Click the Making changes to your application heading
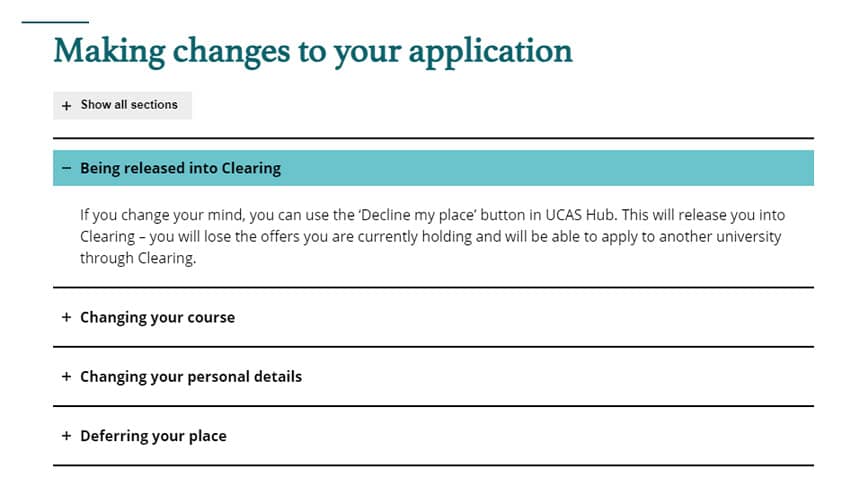This screenshot has height=500, width=850. 313,53
